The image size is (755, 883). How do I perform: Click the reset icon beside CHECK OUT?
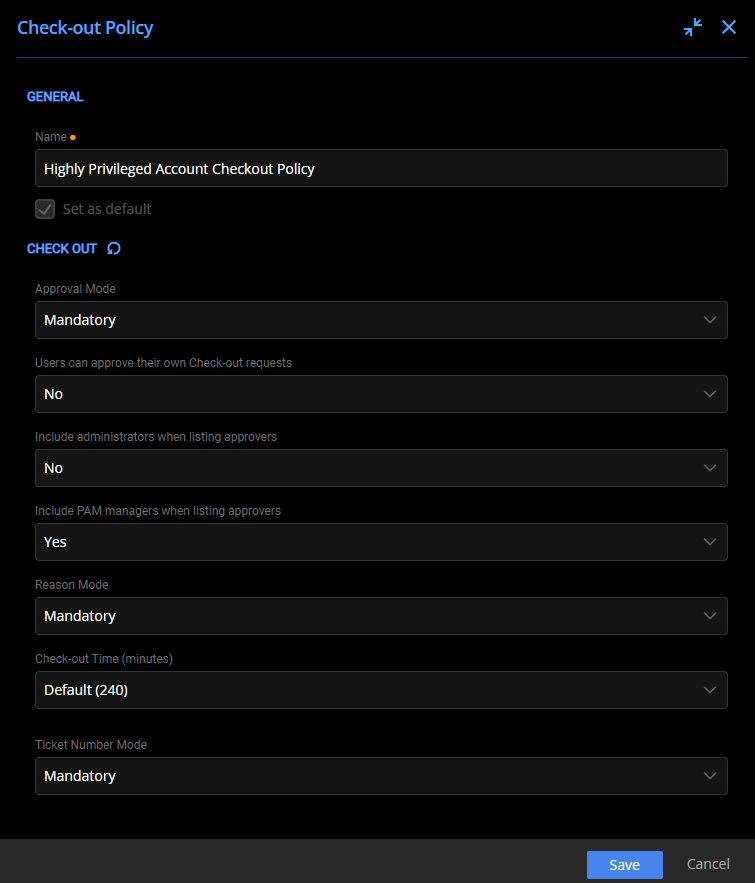point(114,249)
